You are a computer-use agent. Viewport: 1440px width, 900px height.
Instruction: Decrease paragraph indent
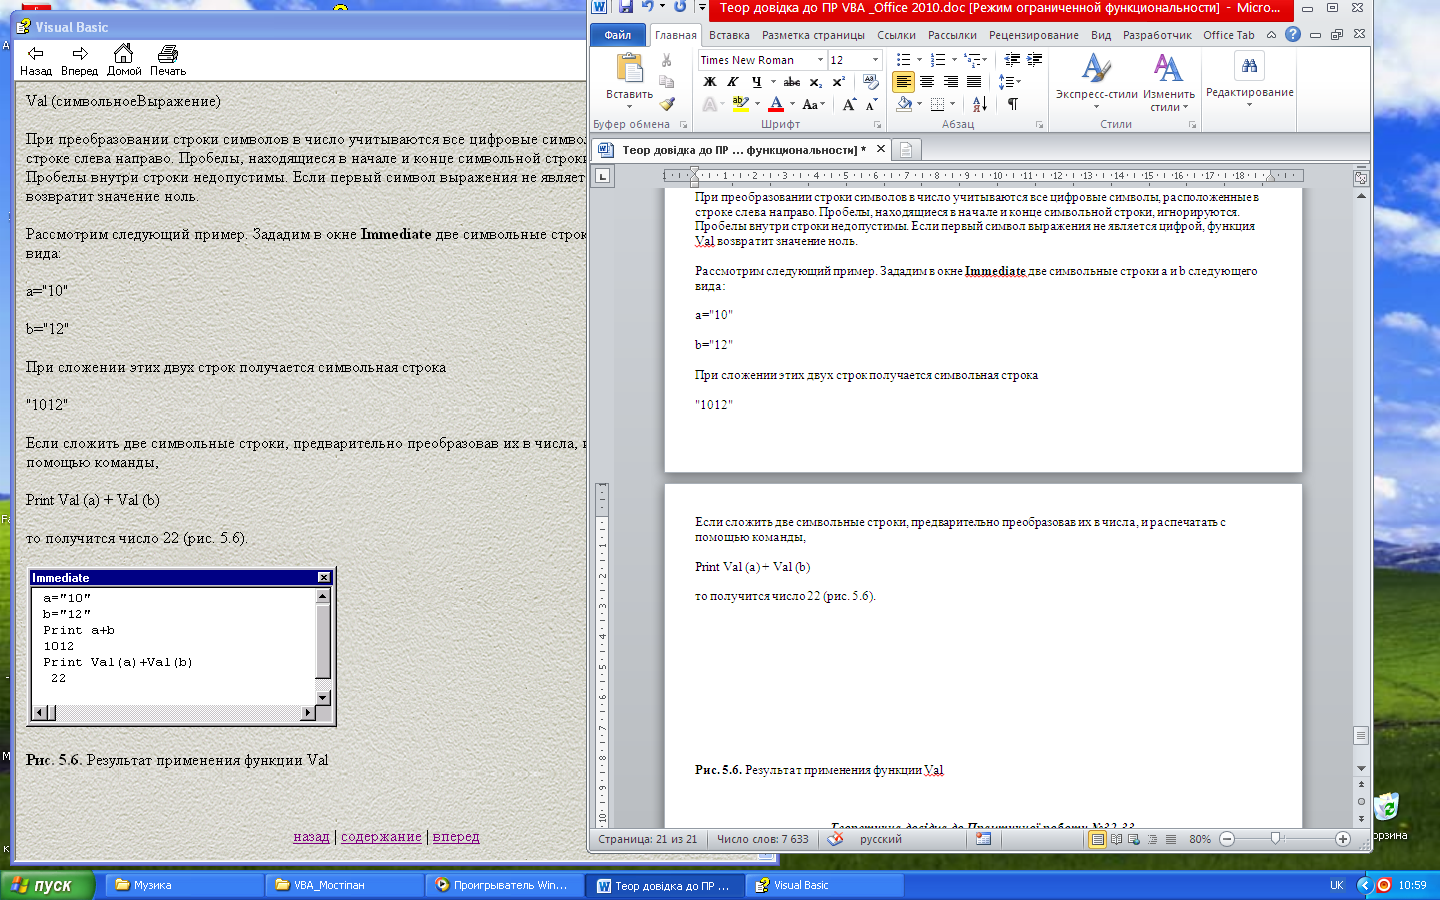(1012, 60)
